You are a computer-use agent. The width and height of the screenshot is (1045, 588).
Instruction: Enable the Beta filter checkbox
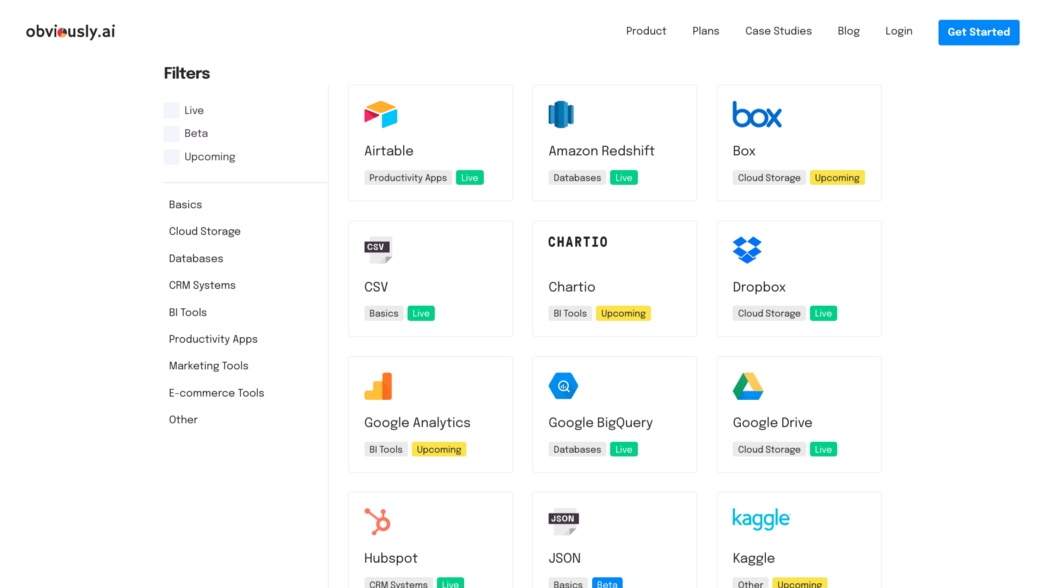pos(171,133)
